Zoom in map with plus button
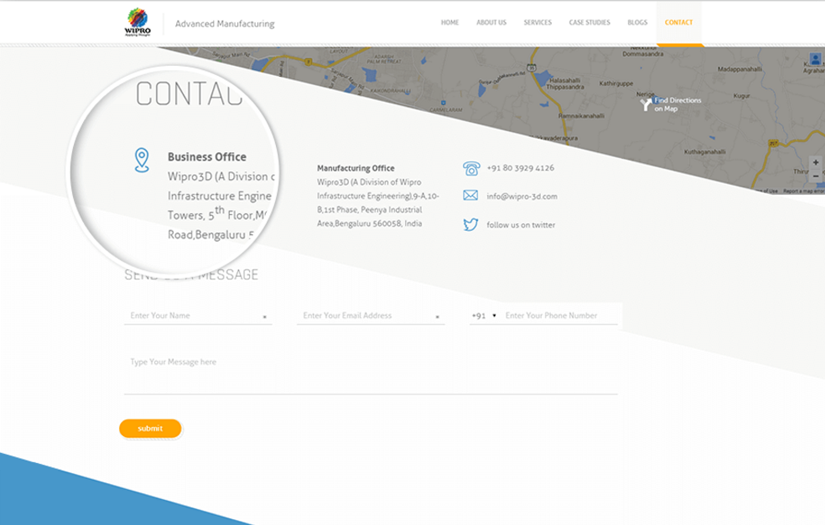Image resolution: width=825 pixels, height=525 pixels. click(816, 163)
